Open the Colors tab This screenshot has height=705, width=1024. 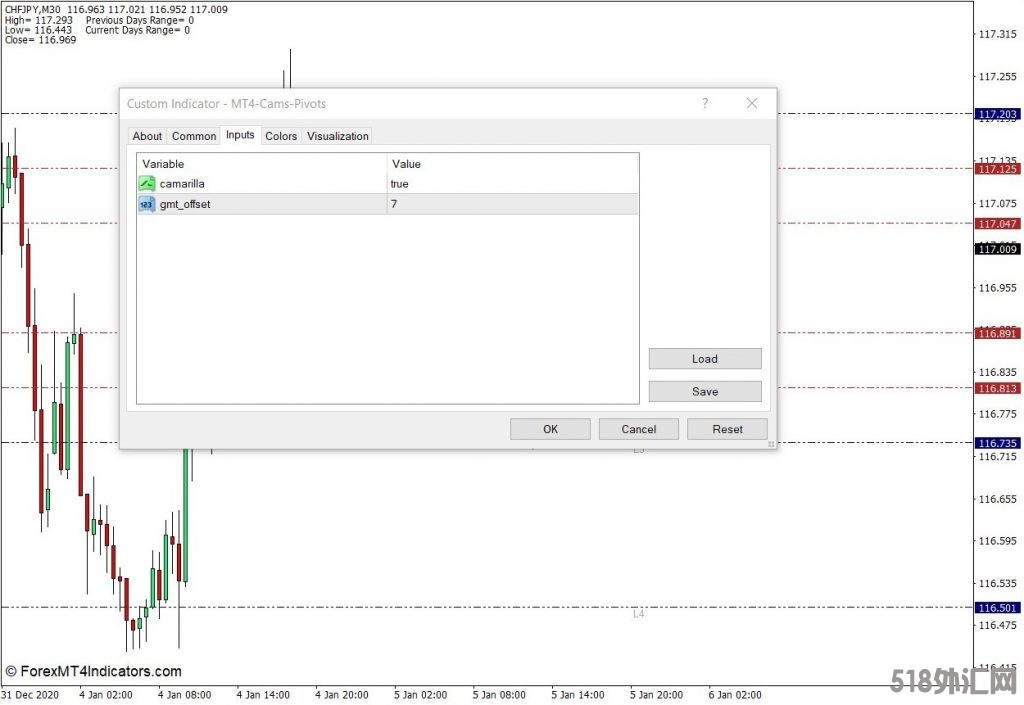click(x=281, y=136)
